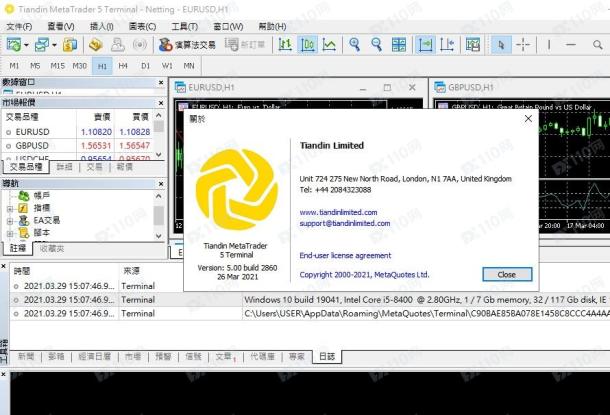Expand the 指標 tree node in Navigator
This screenshot has height=415, width=610.
click(x=10, y=208)
